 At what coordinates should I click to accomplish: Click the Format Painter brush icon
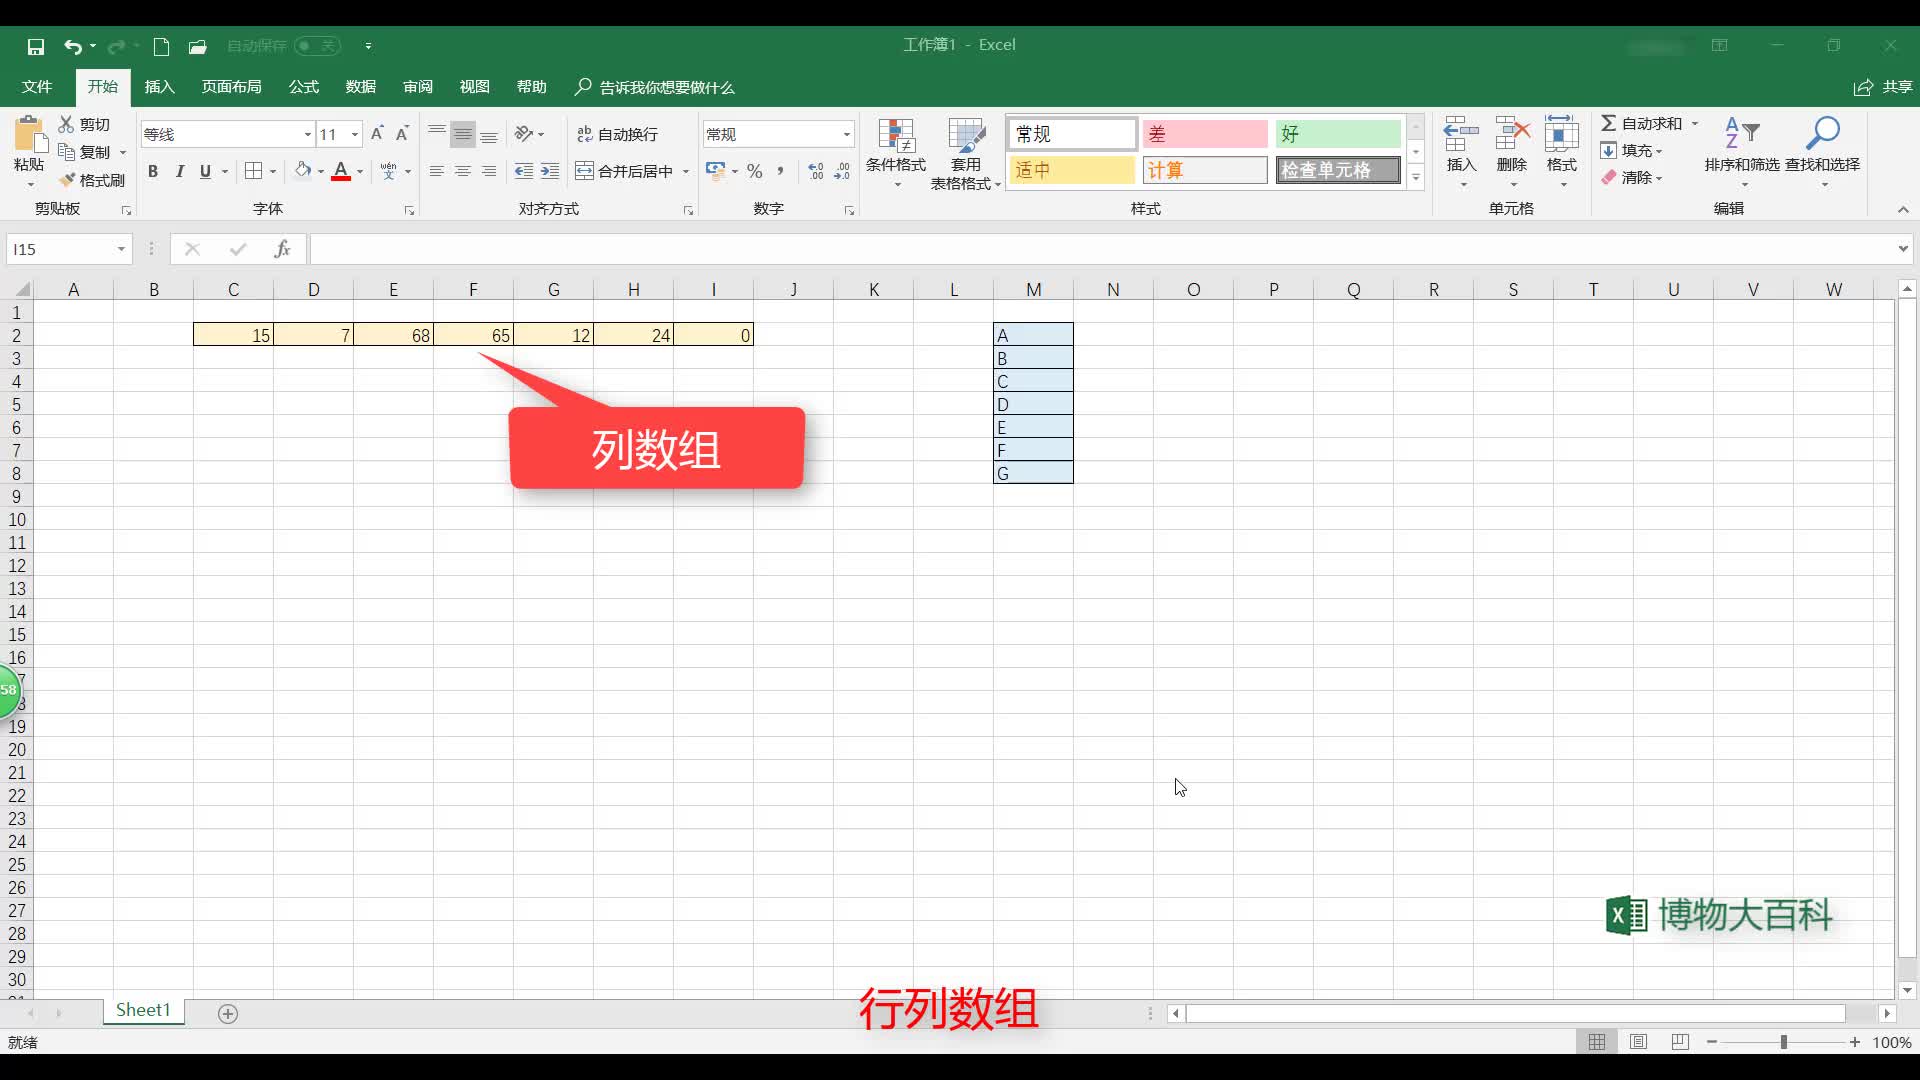click(68, 180)
